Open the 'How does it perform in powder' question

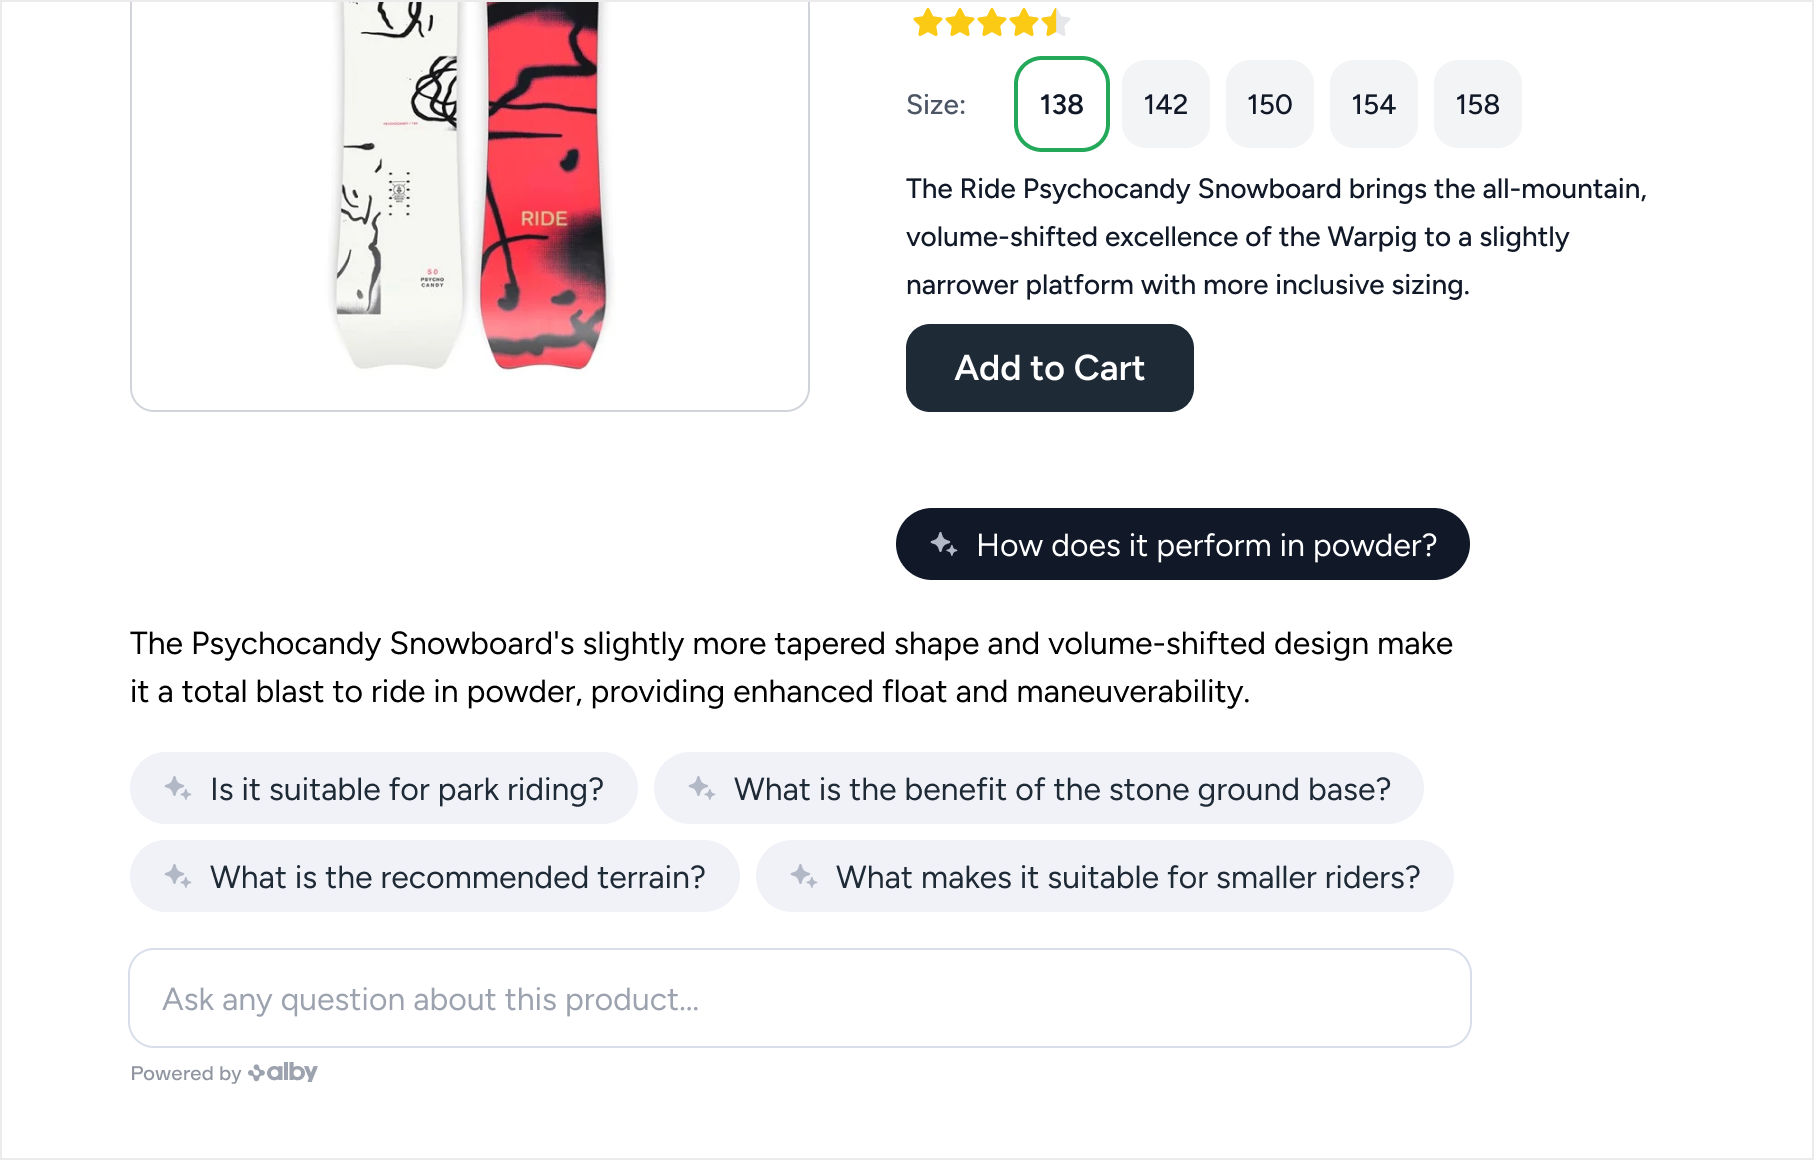1181,544
